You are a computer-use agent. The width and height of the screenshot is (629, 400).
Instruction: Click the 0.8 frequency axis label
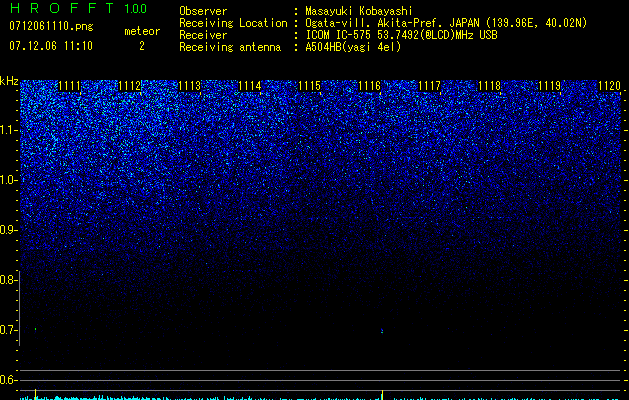click(x=8, y=280)
